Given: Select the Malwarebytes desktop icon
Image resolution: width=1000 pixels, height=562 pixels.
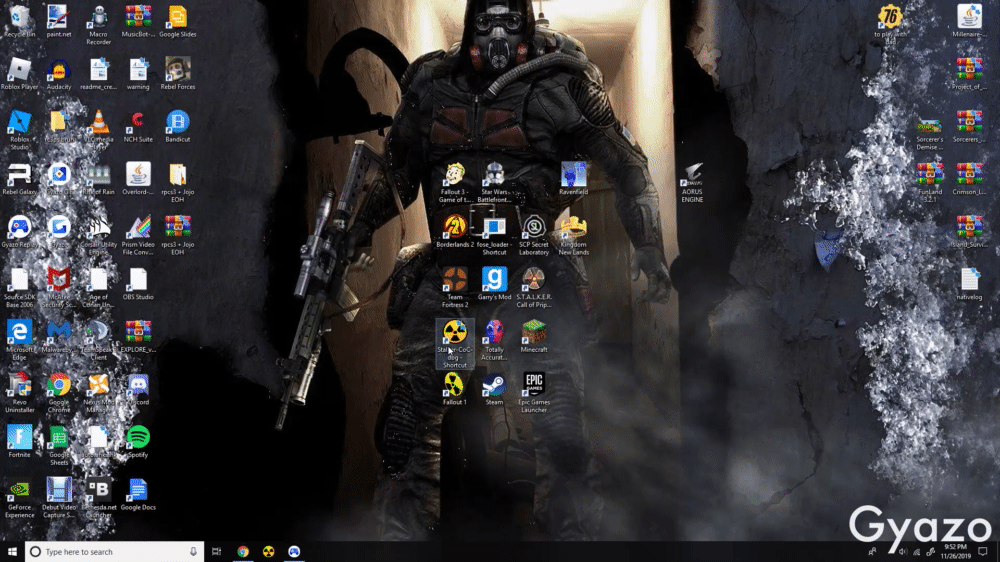Looking at the screenshot, I should (59, 337).
